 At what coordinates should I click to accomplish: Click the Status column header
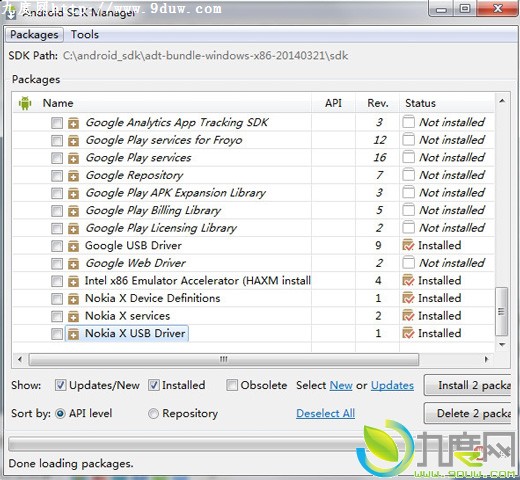(447, 103)
